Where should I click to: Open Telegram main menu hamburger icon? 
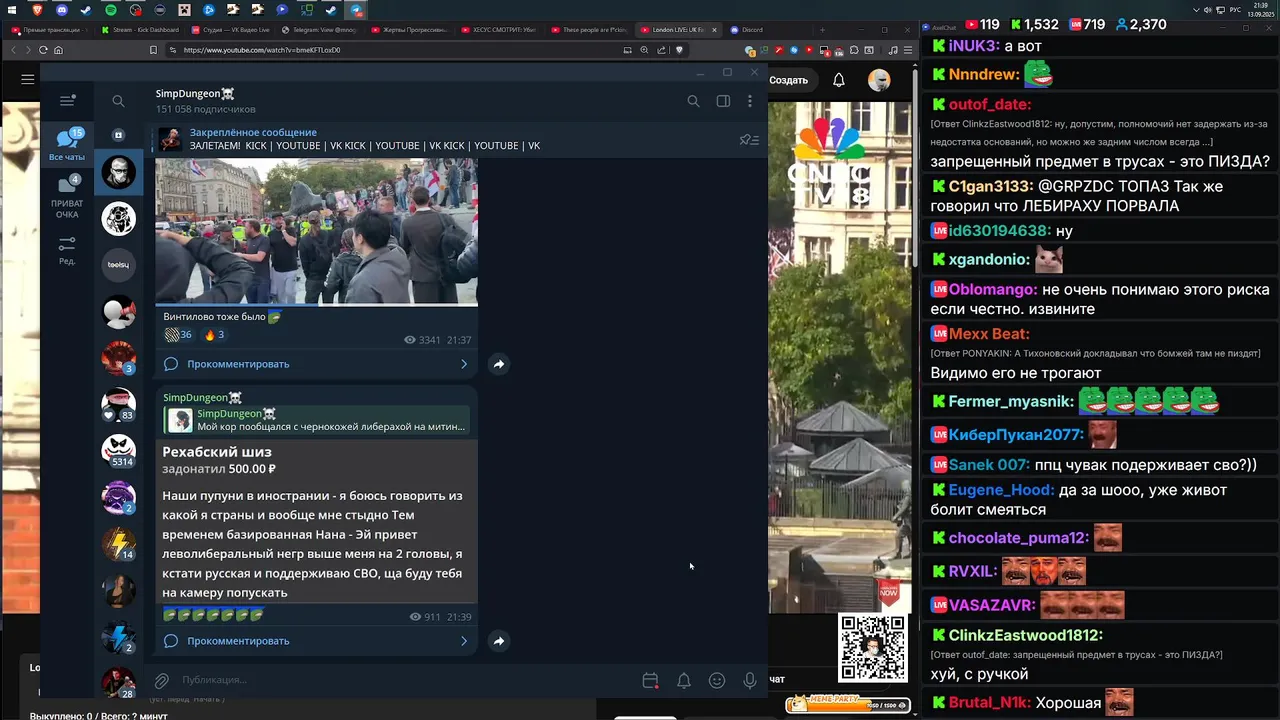67,100
